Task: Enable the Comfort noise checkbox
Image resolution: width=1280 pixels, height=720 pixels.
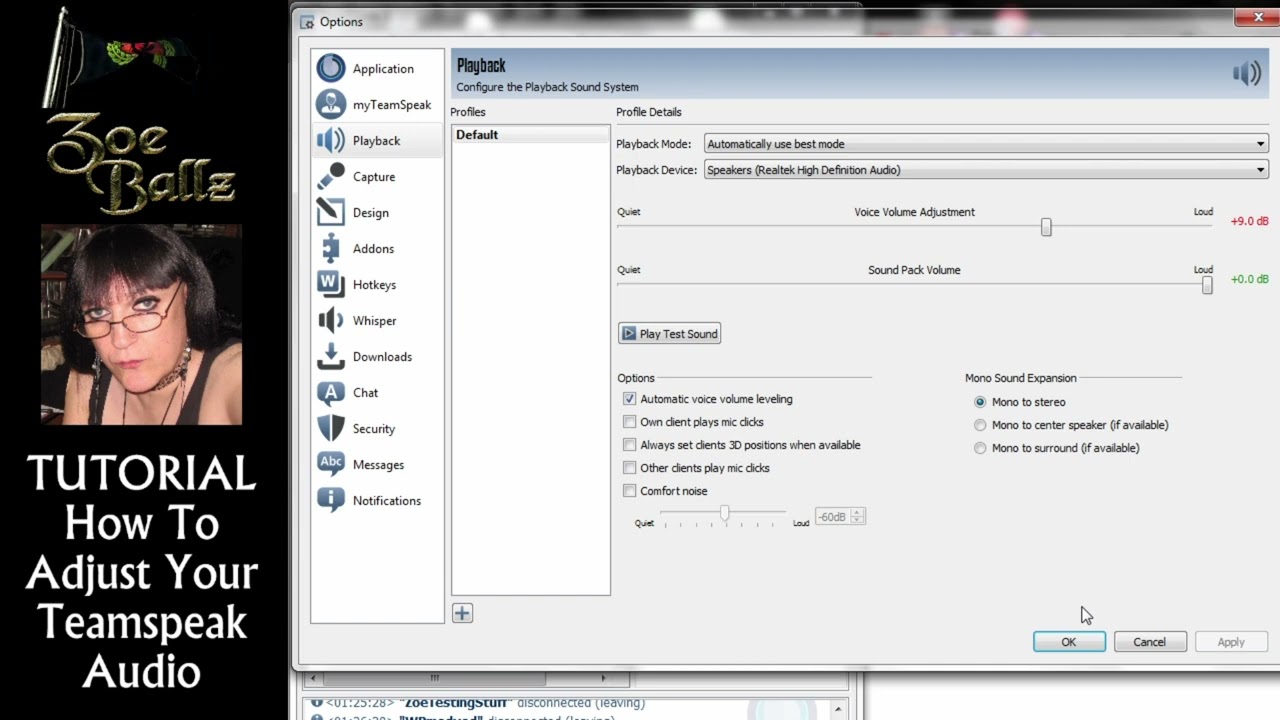Action: [629, 491]
